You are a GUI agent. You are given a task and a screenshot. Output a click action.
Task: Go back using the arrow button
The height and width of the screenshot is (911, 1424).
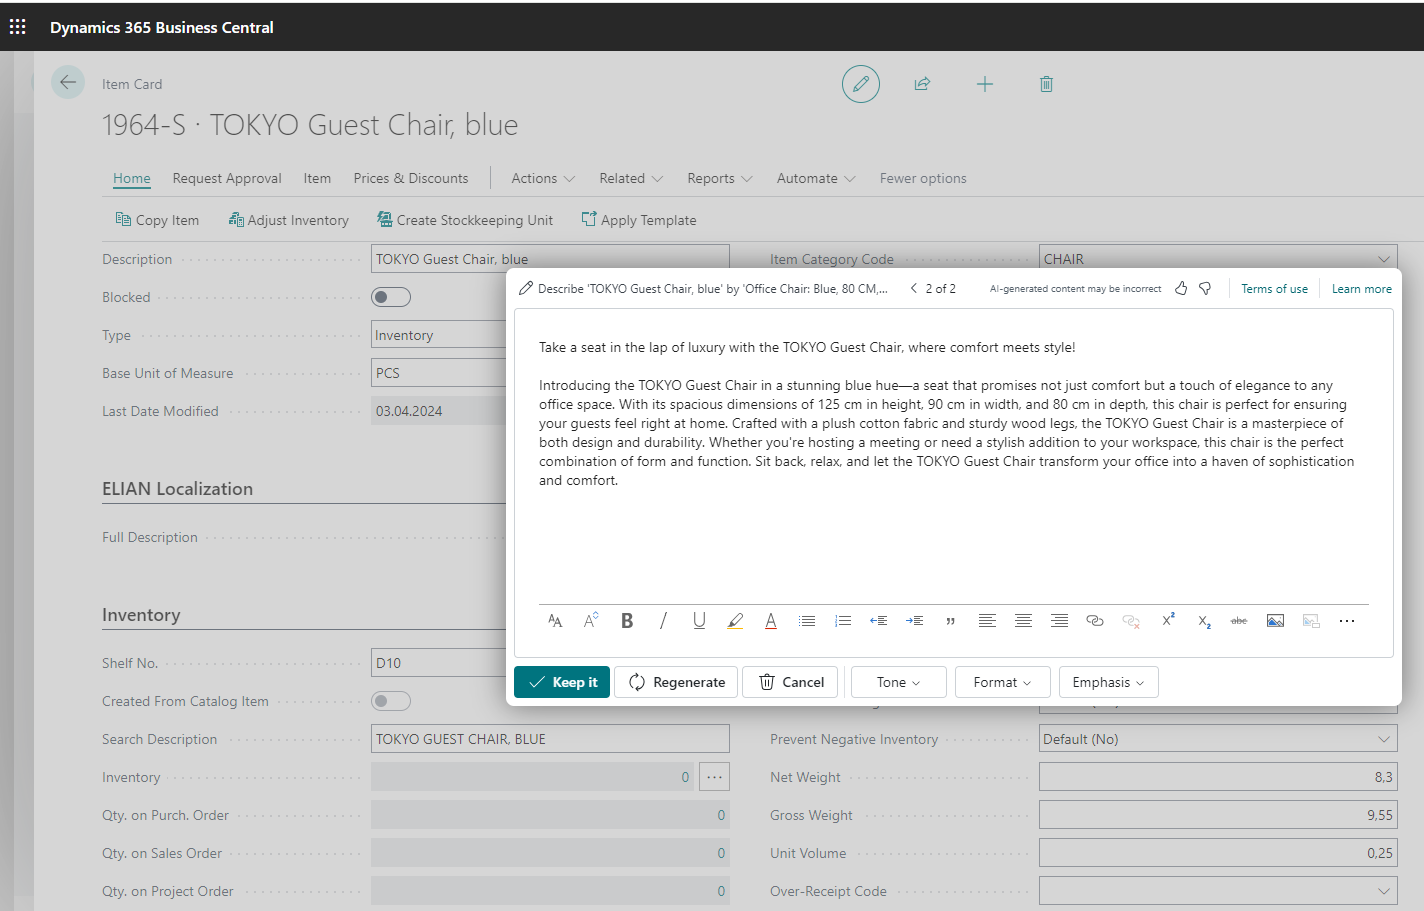pos(68,82)
